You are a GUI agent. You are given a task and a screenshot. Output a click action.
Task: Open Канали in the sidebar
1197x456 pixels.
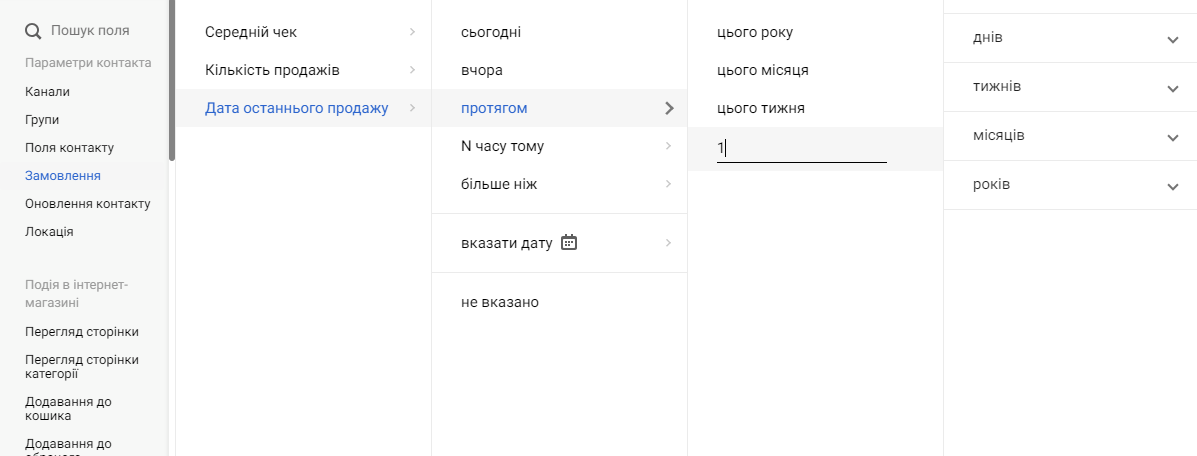tap(48, 91)
